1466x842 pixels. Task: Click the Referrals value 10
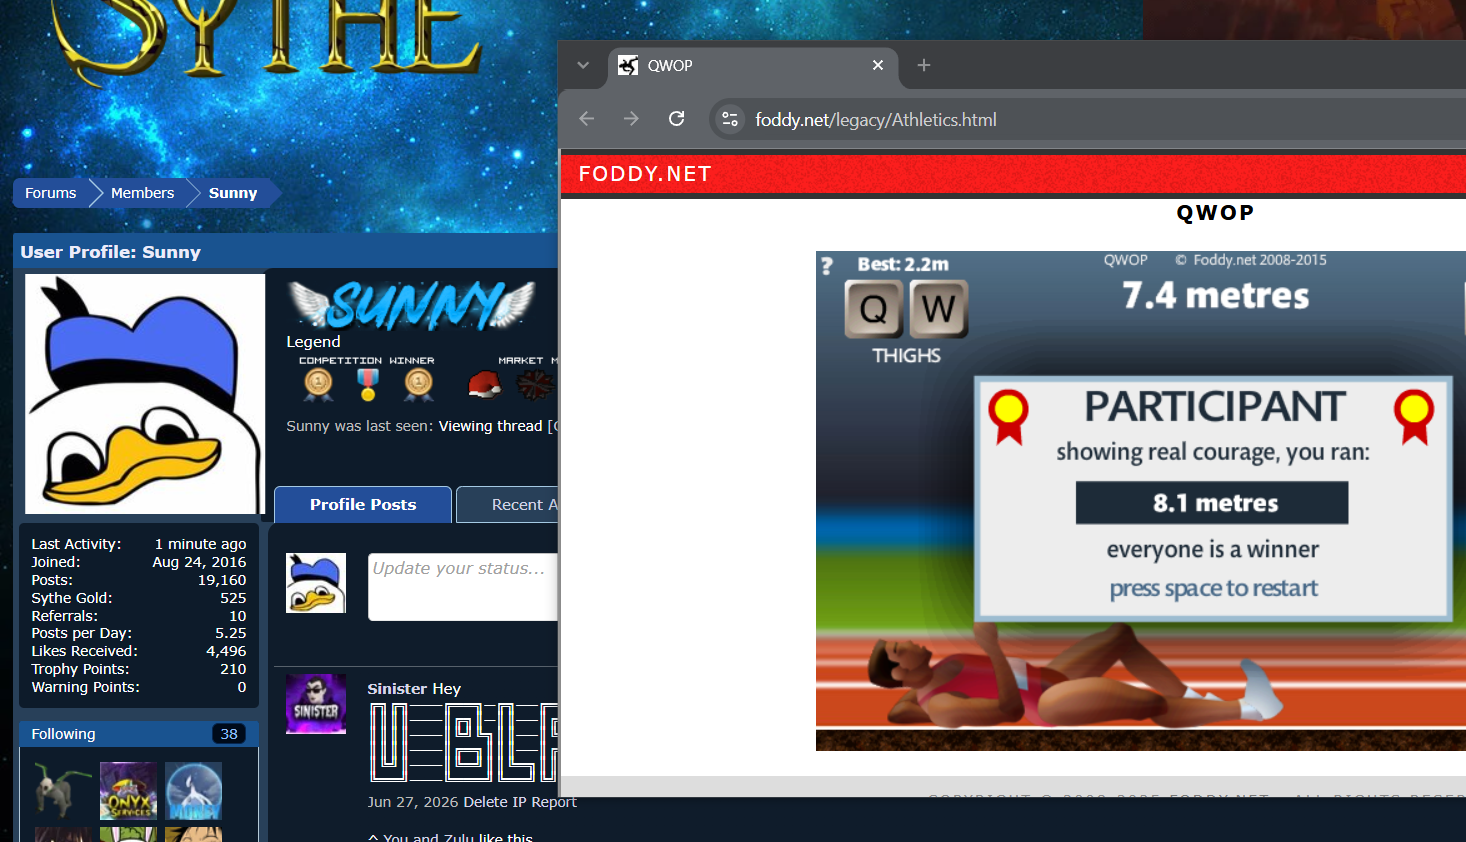[238, 616]
